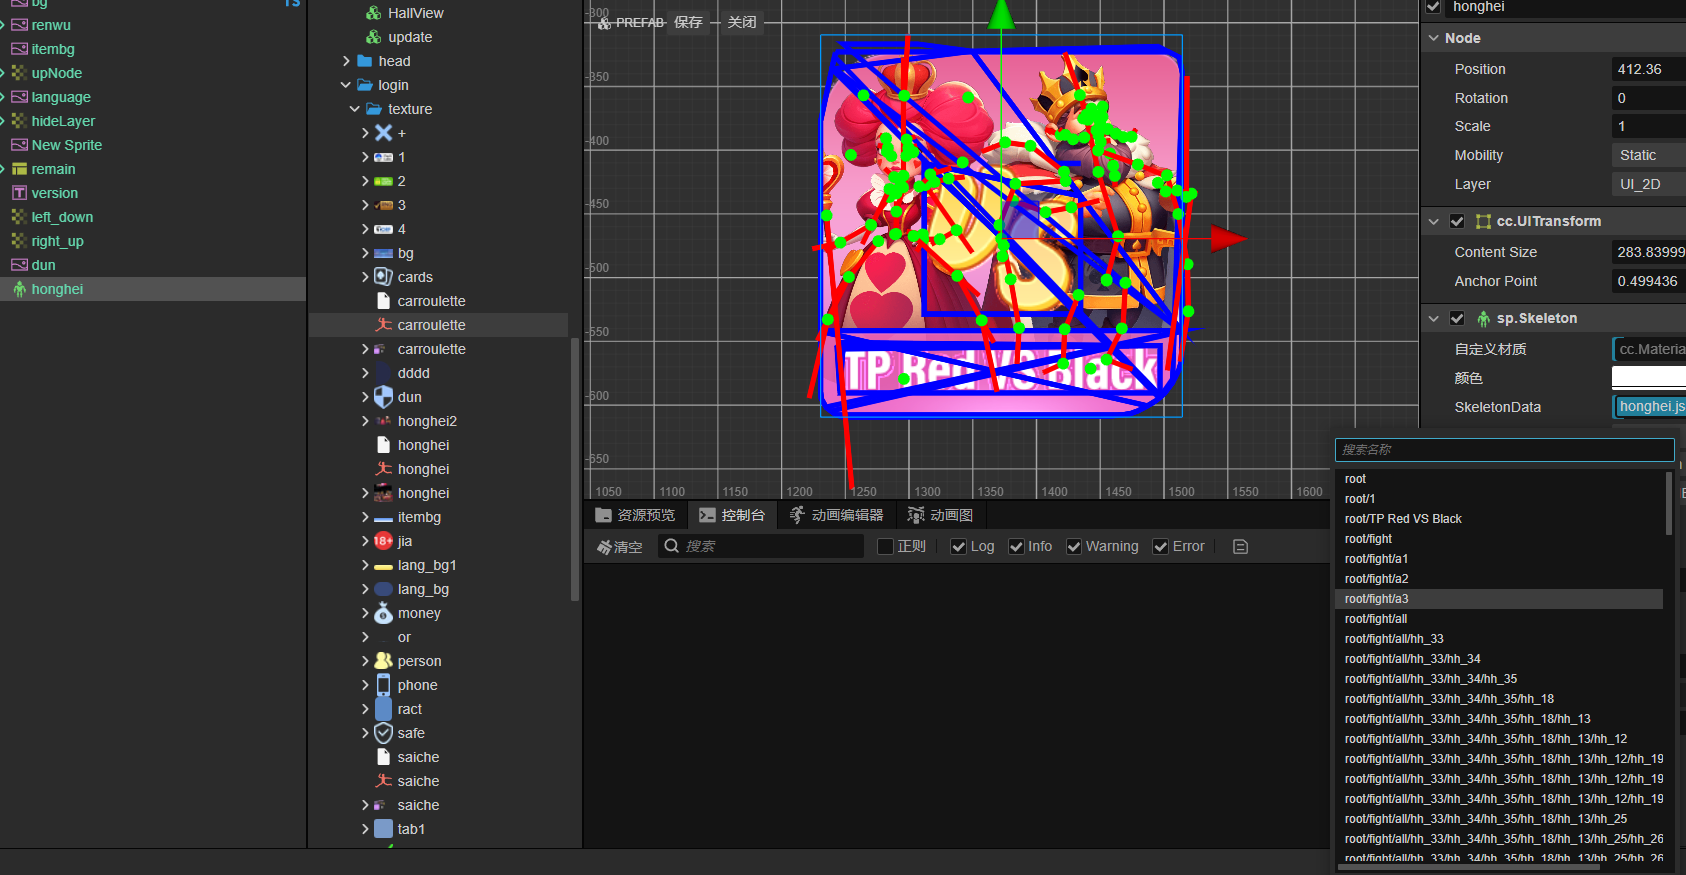Select the lang_bg1 asset row
Screen dimensions: 1686x875
click(439, 565)
